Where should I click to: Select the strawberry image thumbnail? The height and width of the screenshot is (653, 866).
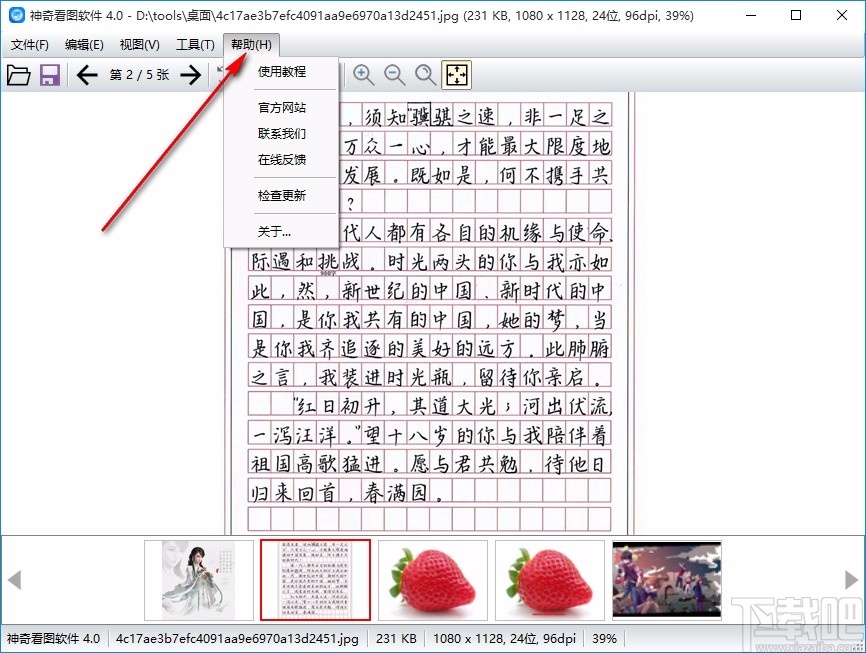click(432, 580)
